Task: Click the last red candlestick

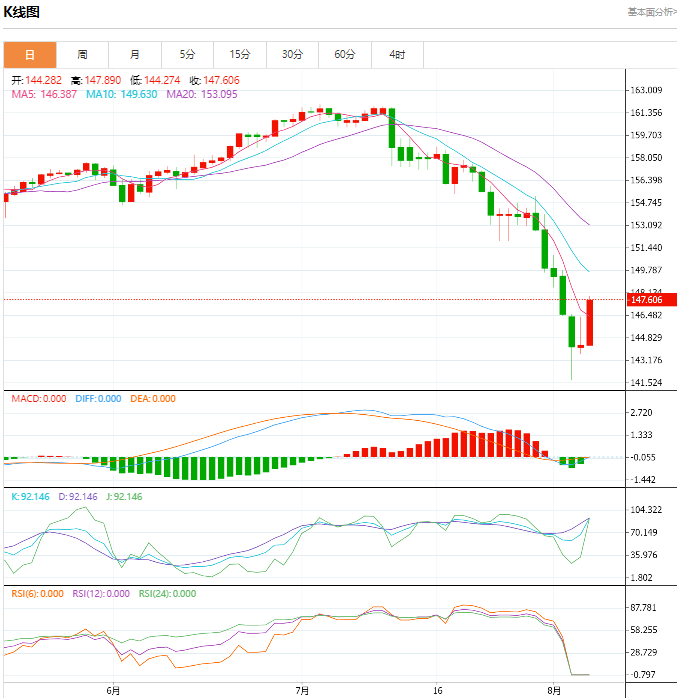Action: click(590, 322)
